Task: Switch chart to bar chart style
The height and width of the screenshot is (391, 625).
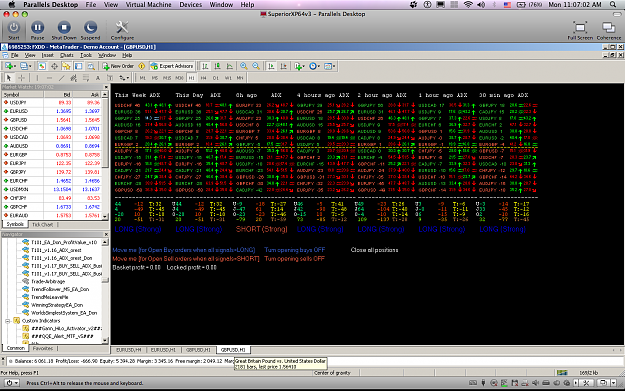Action: point(205,66)
